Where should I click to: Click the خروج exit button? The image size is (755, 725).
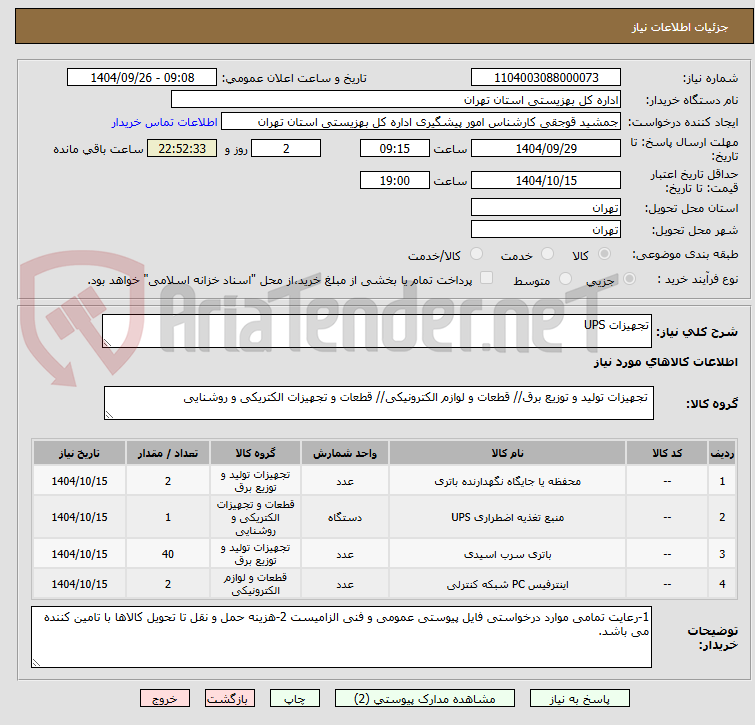[x=165, y=699]
